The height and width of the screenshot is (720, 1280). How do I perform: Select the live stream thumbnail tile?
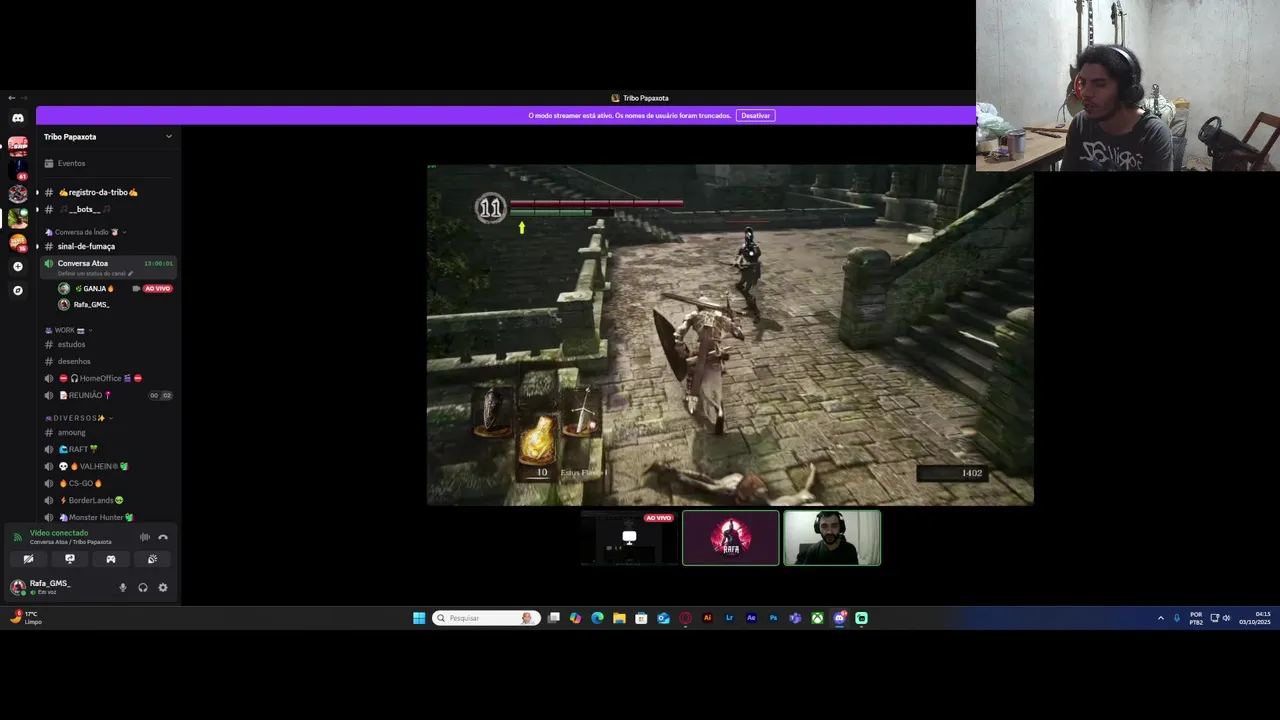point(629,538)
